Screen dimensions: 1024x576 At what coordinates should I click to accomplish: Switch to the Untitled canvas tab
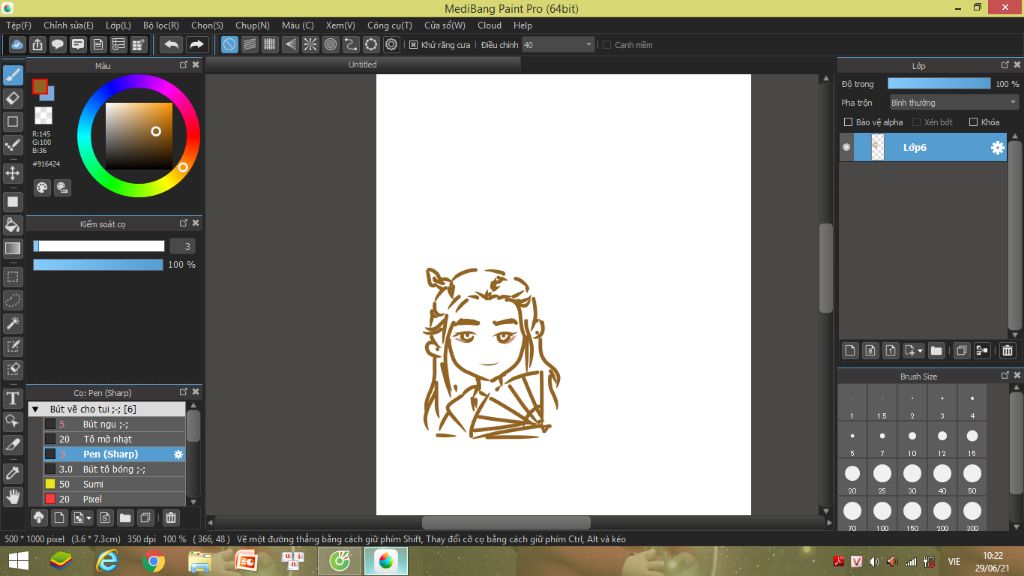click(362, 65)
